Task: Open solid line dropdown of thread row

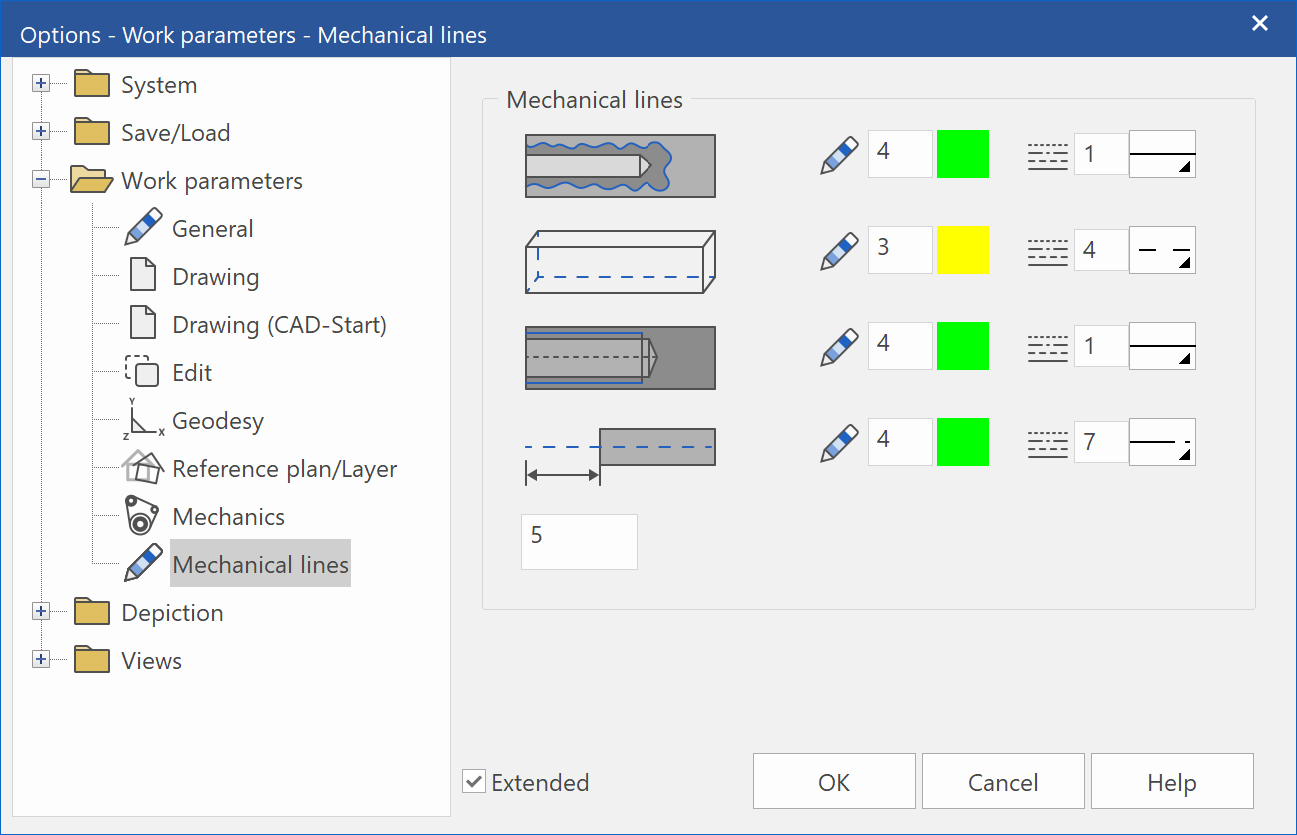Action: [1162, 346]
